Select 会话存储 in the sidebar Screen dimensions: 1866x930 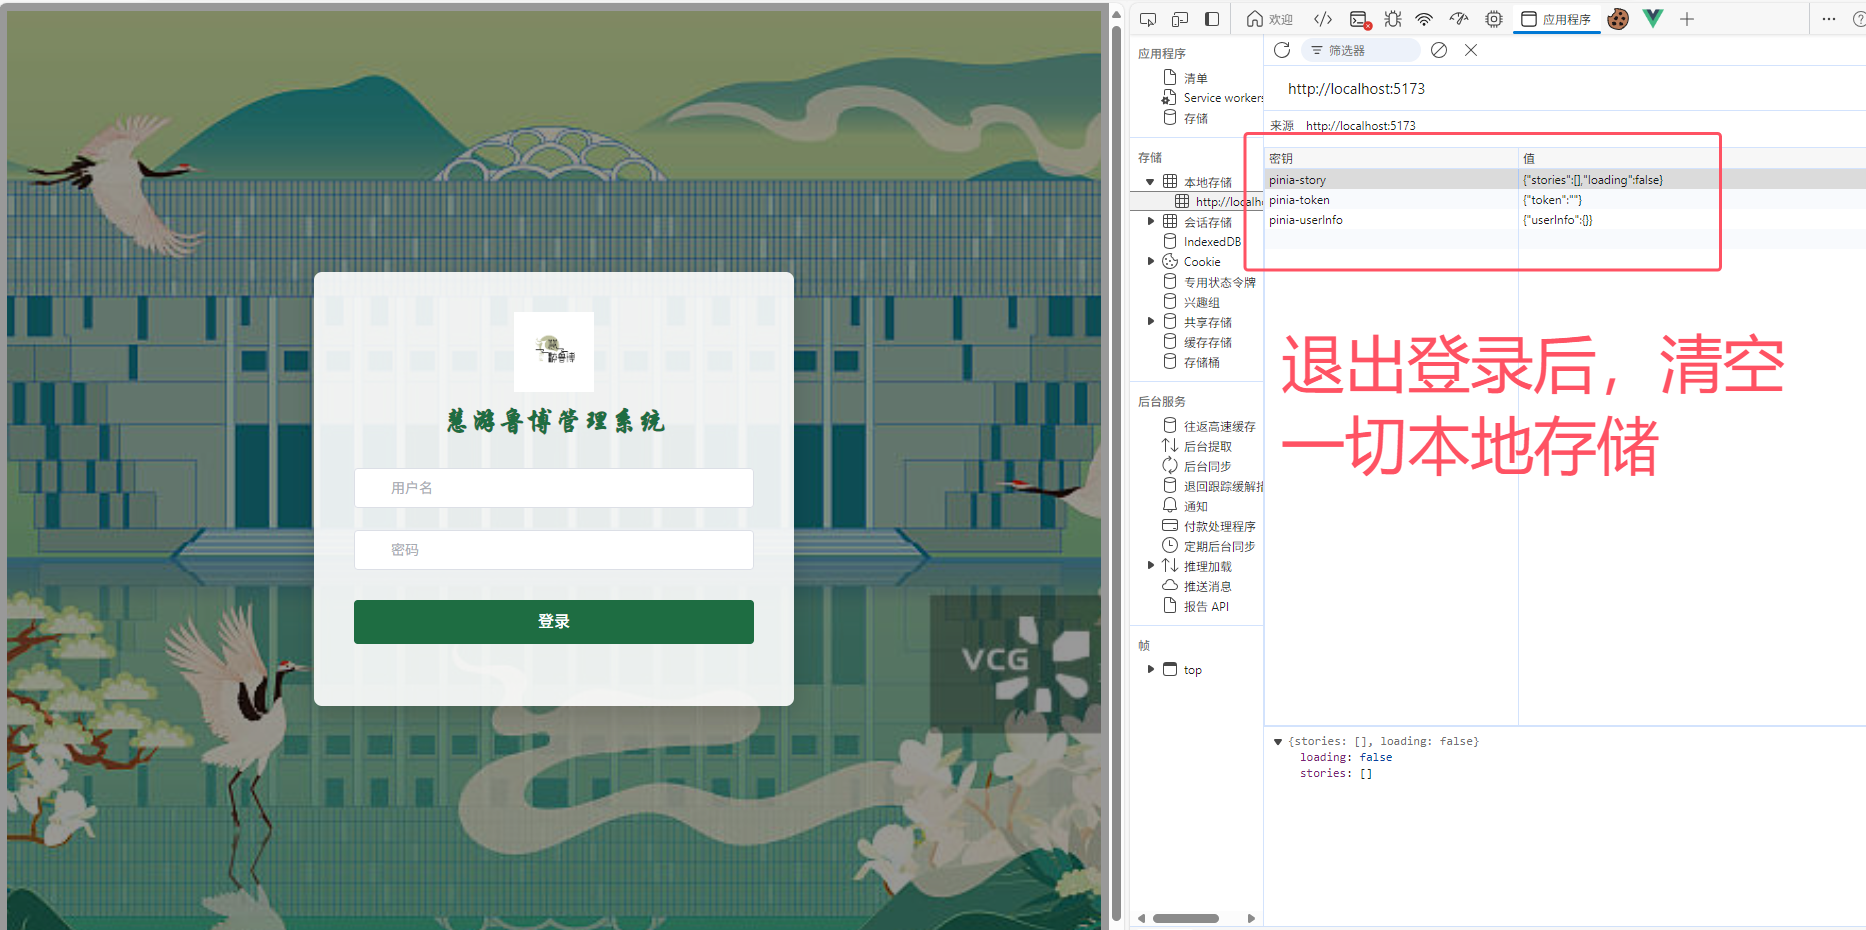tap(1207, 222)
